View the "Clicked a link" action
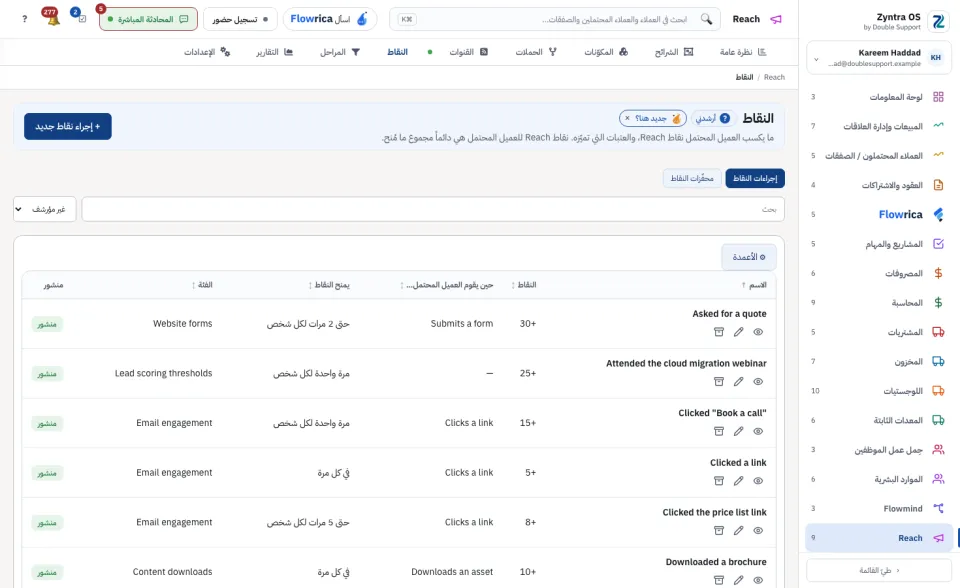This screenshot has width=960, height=588. pos(758,481)
